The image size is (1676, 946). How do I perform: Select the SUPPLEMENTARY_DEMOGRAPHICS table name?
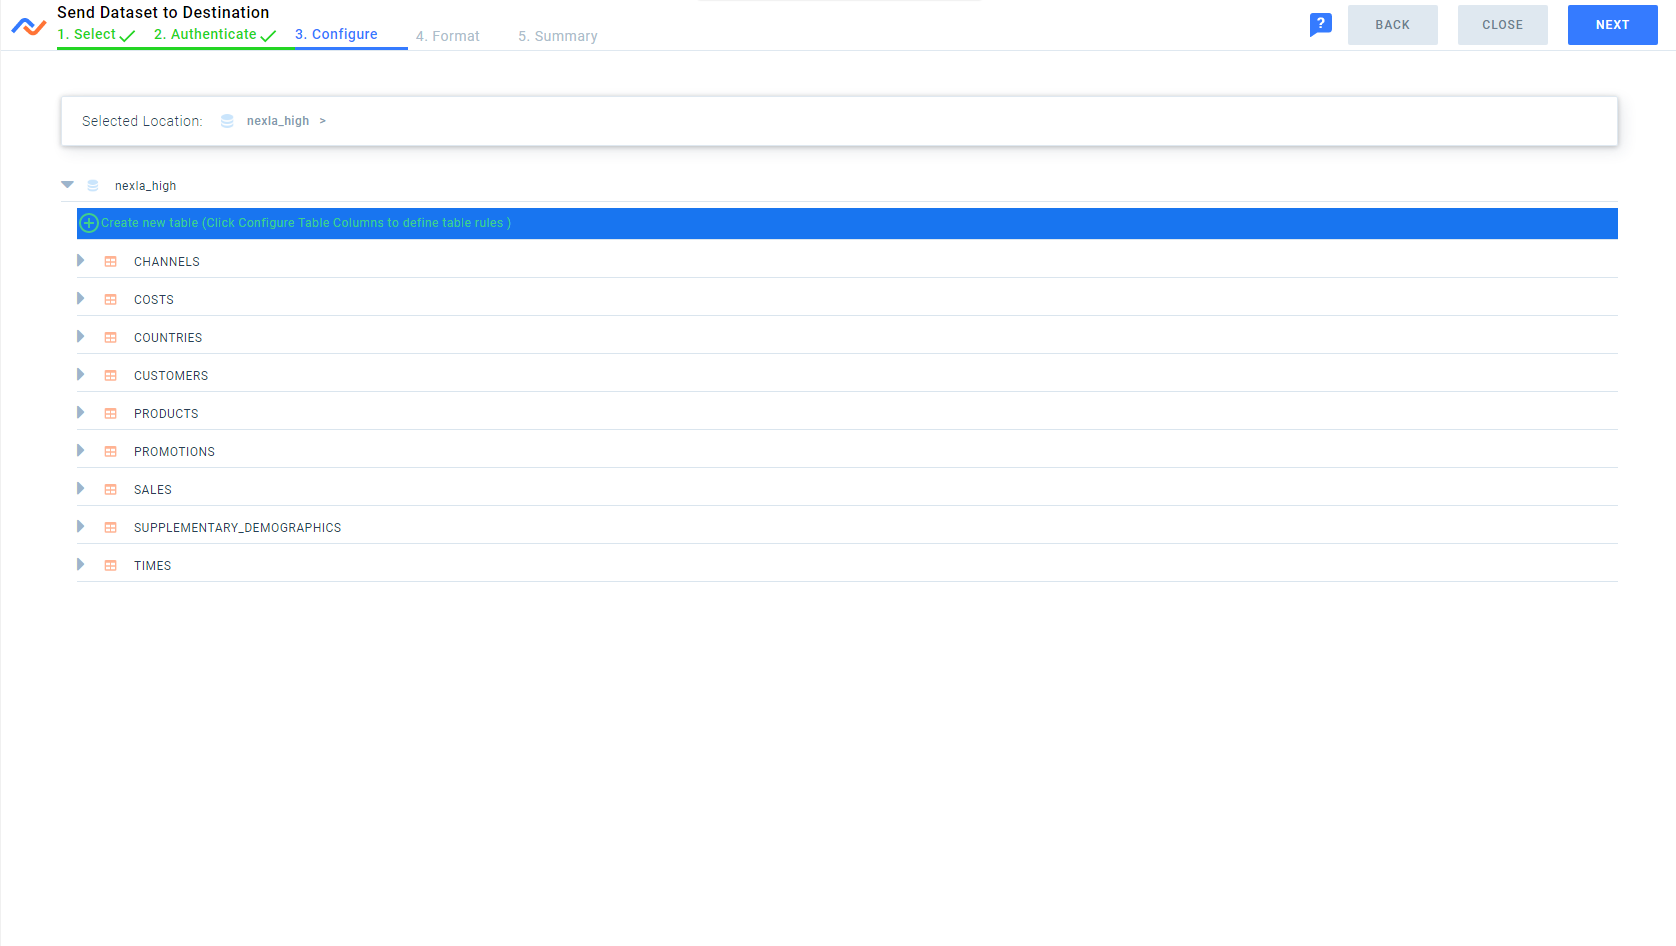click(237, 528)
